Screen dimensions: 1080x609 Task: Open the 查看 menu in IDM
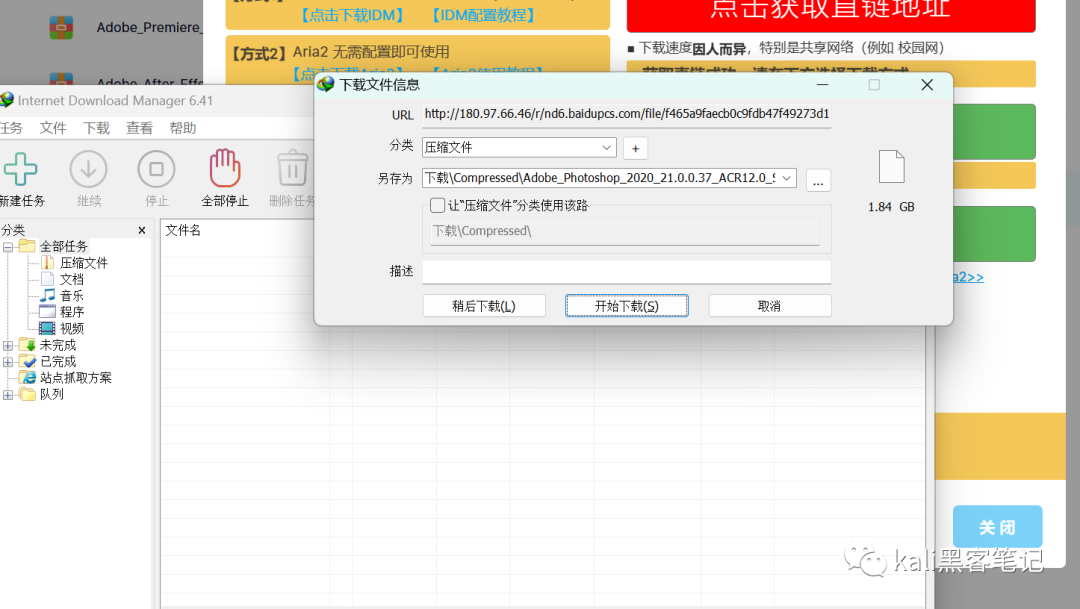(x=139, y=128)
